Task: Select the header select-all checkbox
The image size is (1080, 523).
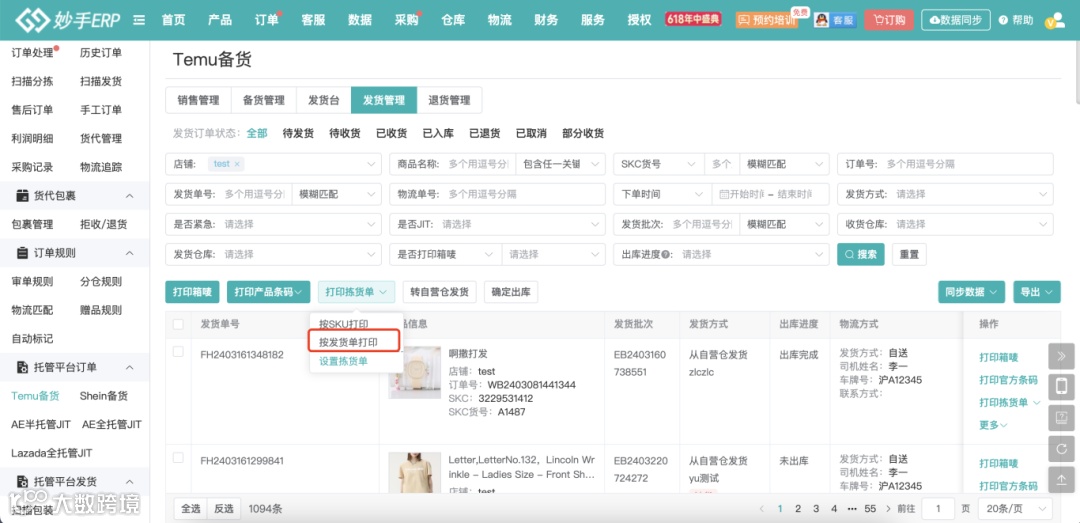Action: pos(178,324)
